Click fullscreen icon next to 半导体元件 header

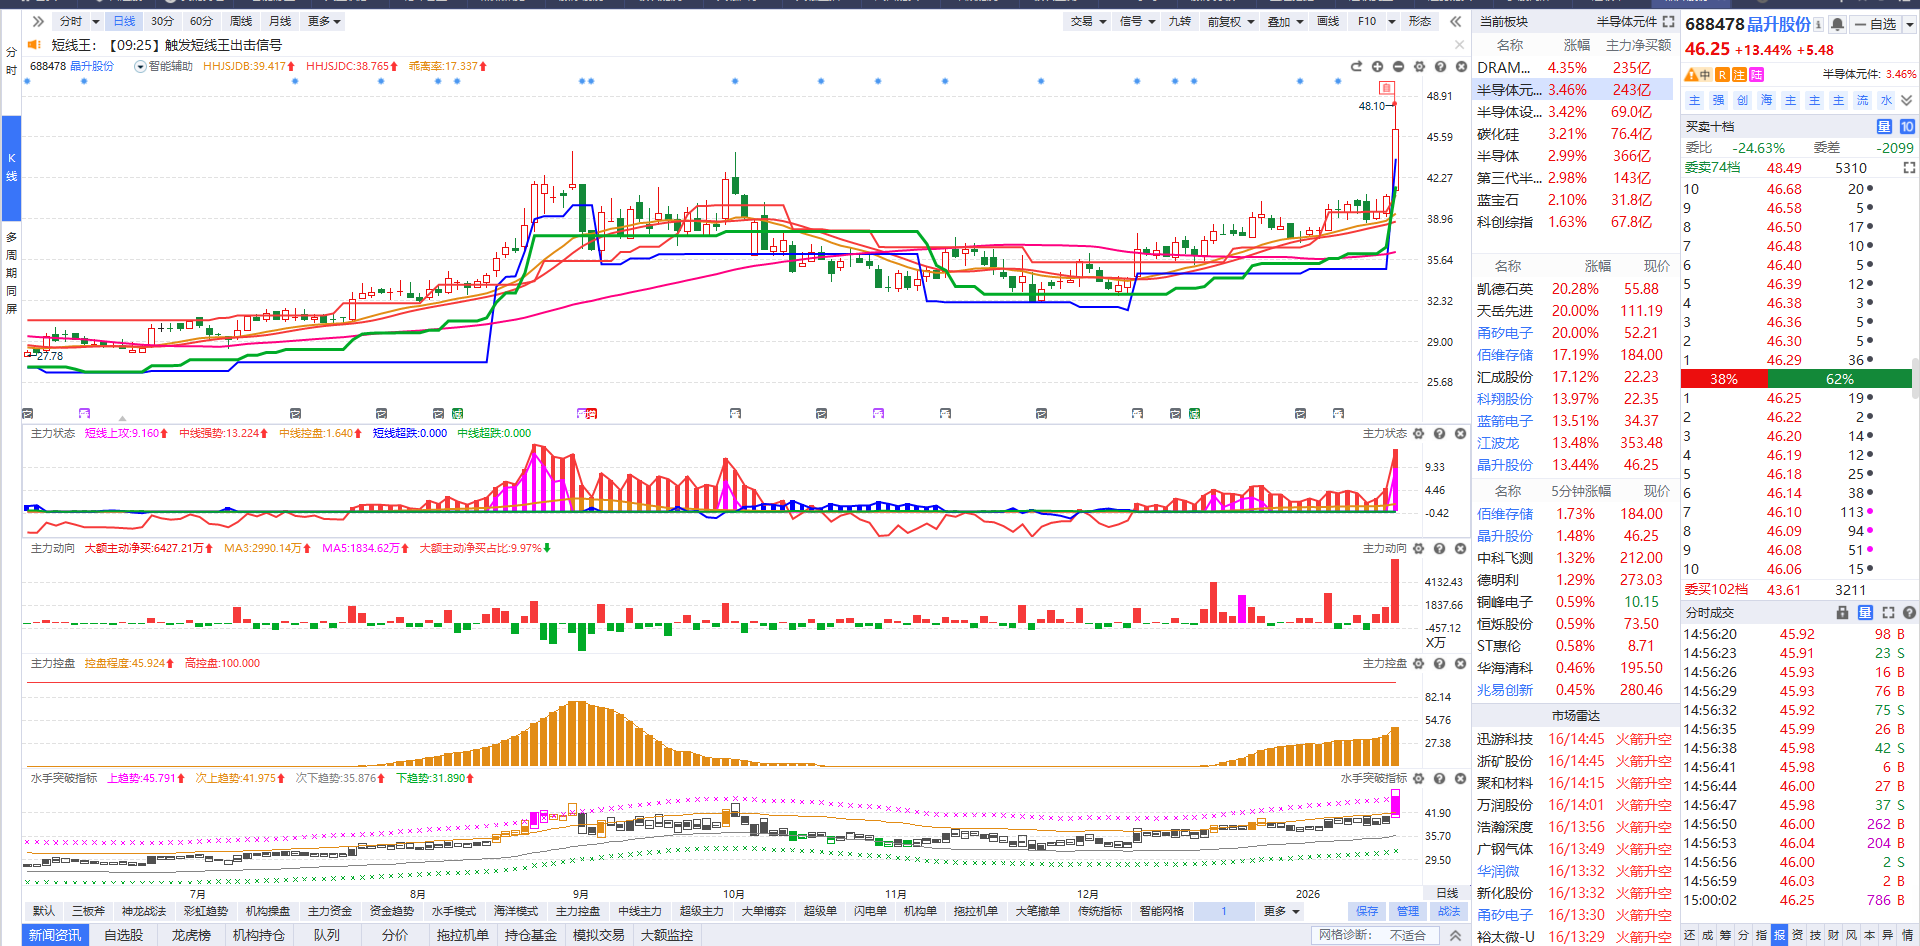(1668, 21)
